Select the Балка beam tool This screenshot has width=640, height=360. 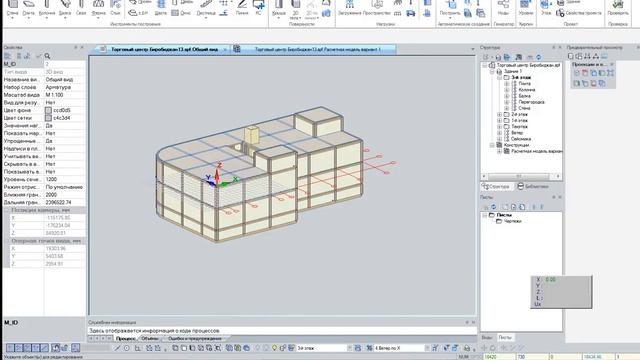tap(65, 8)
